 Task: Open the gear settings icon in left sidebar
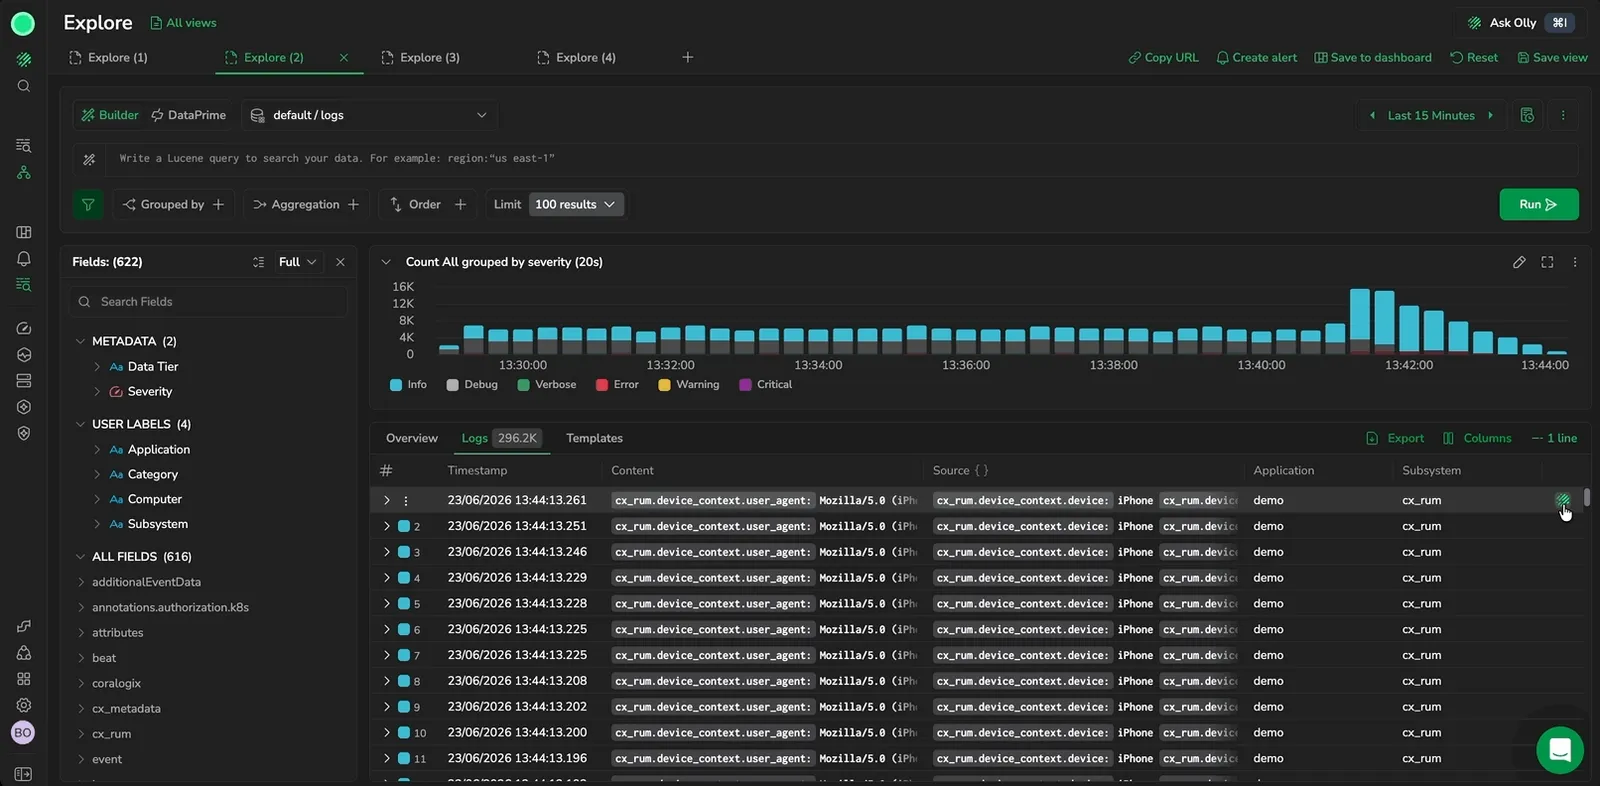coord(24,705)
